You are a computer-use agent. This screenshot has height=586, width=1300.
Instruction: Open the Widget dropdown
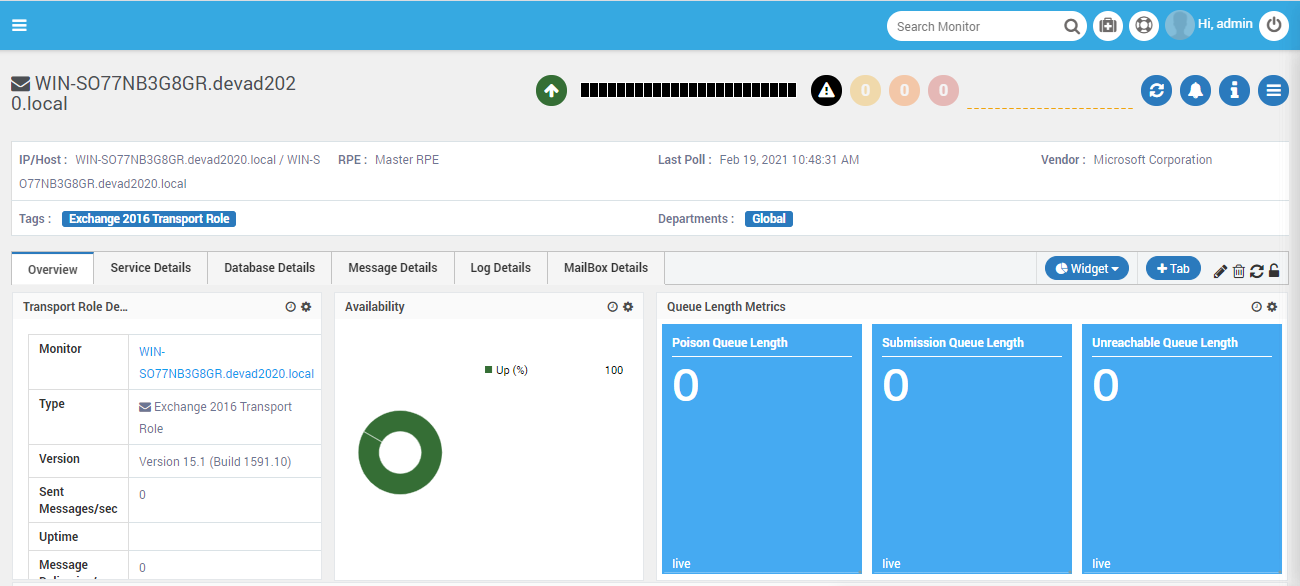click(x=1087, y=268)
